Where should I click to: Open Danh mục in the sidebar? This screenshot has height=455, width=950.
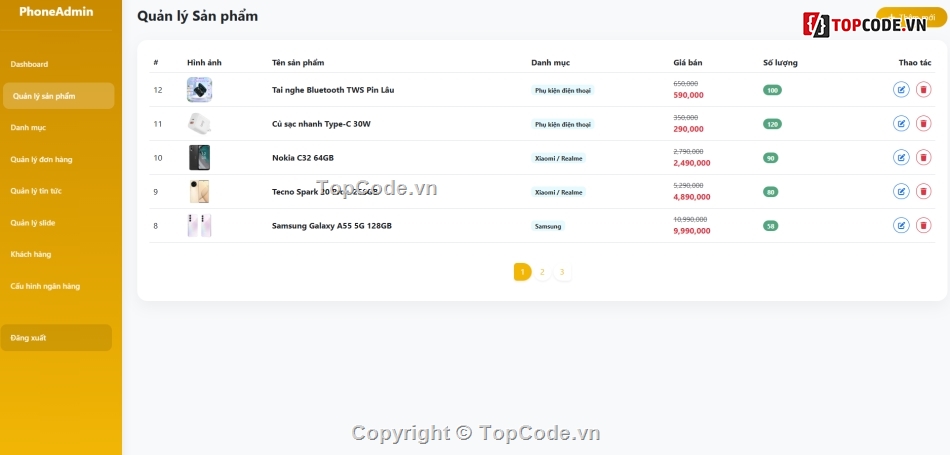pyautogui.click(x=28, y=128)
